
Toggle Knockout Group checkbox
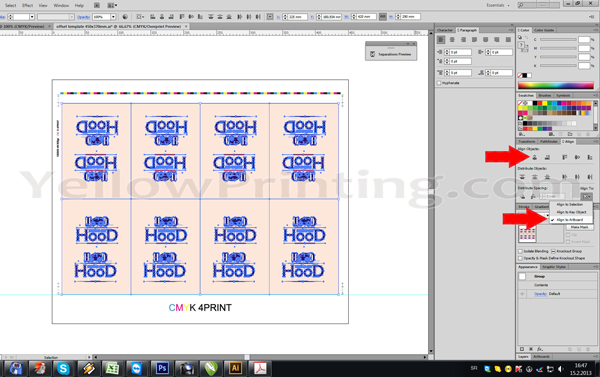[x=553, y=251]
